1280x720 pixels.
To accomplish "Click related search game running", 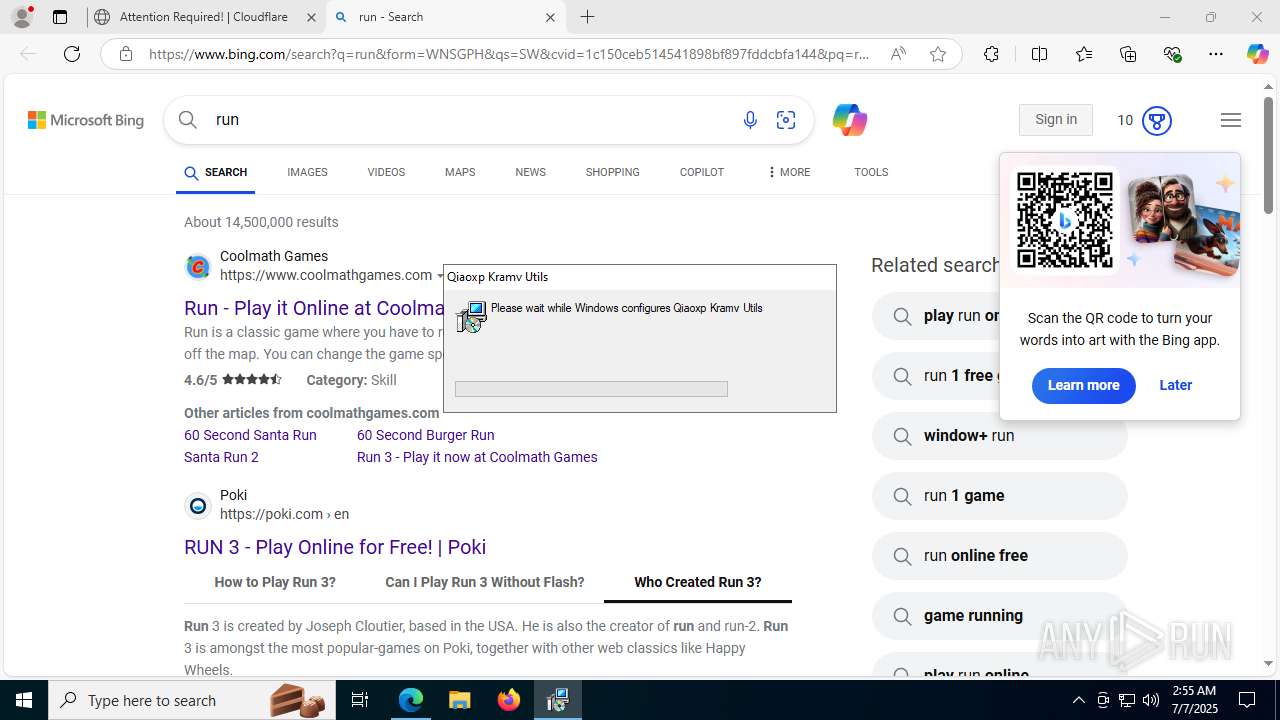I will tap(999, 616).
